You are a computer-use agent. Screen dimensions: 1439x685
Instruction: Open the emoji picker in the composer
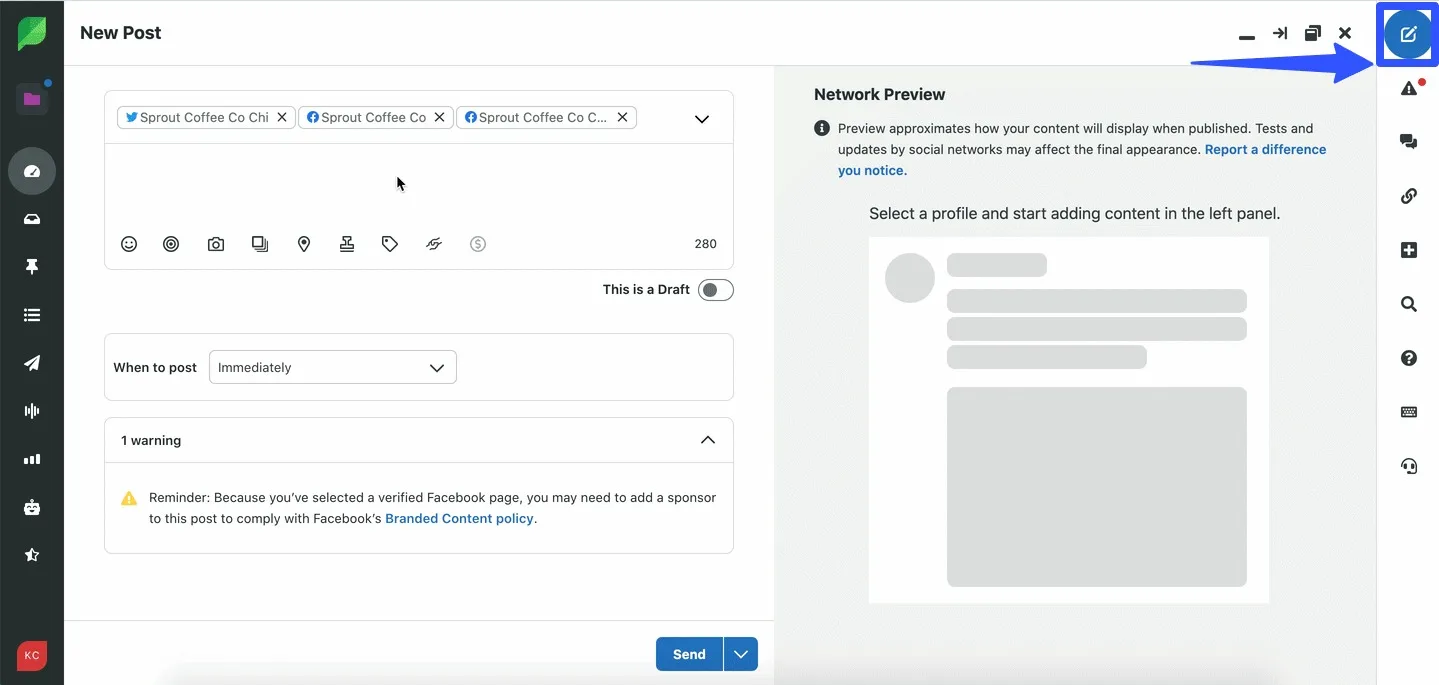[128, 243]
